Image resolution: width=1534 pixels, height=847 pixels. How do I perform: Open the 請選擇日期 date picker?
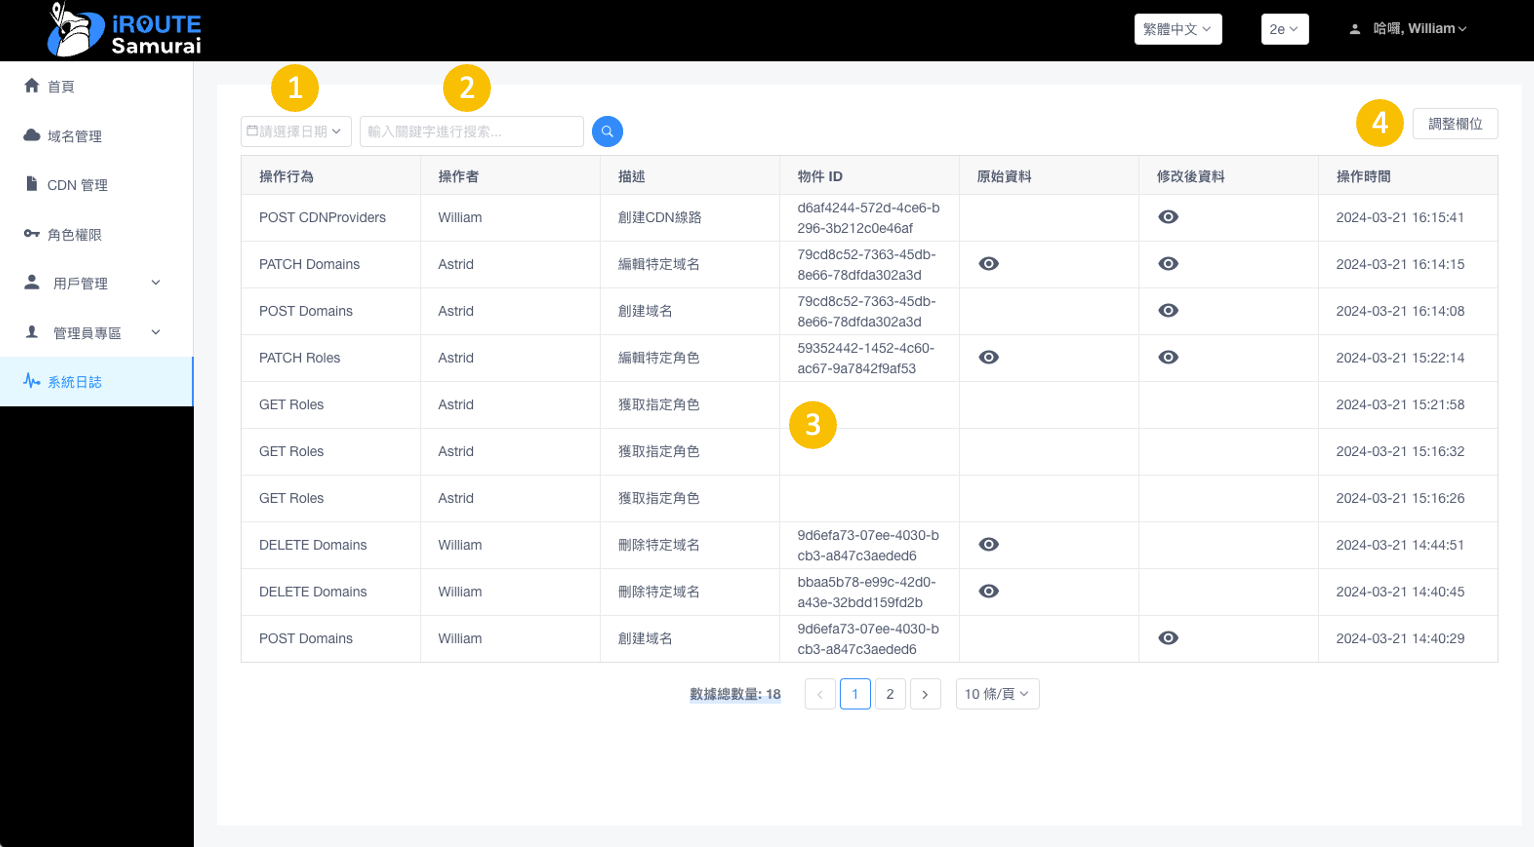point(296,131)
